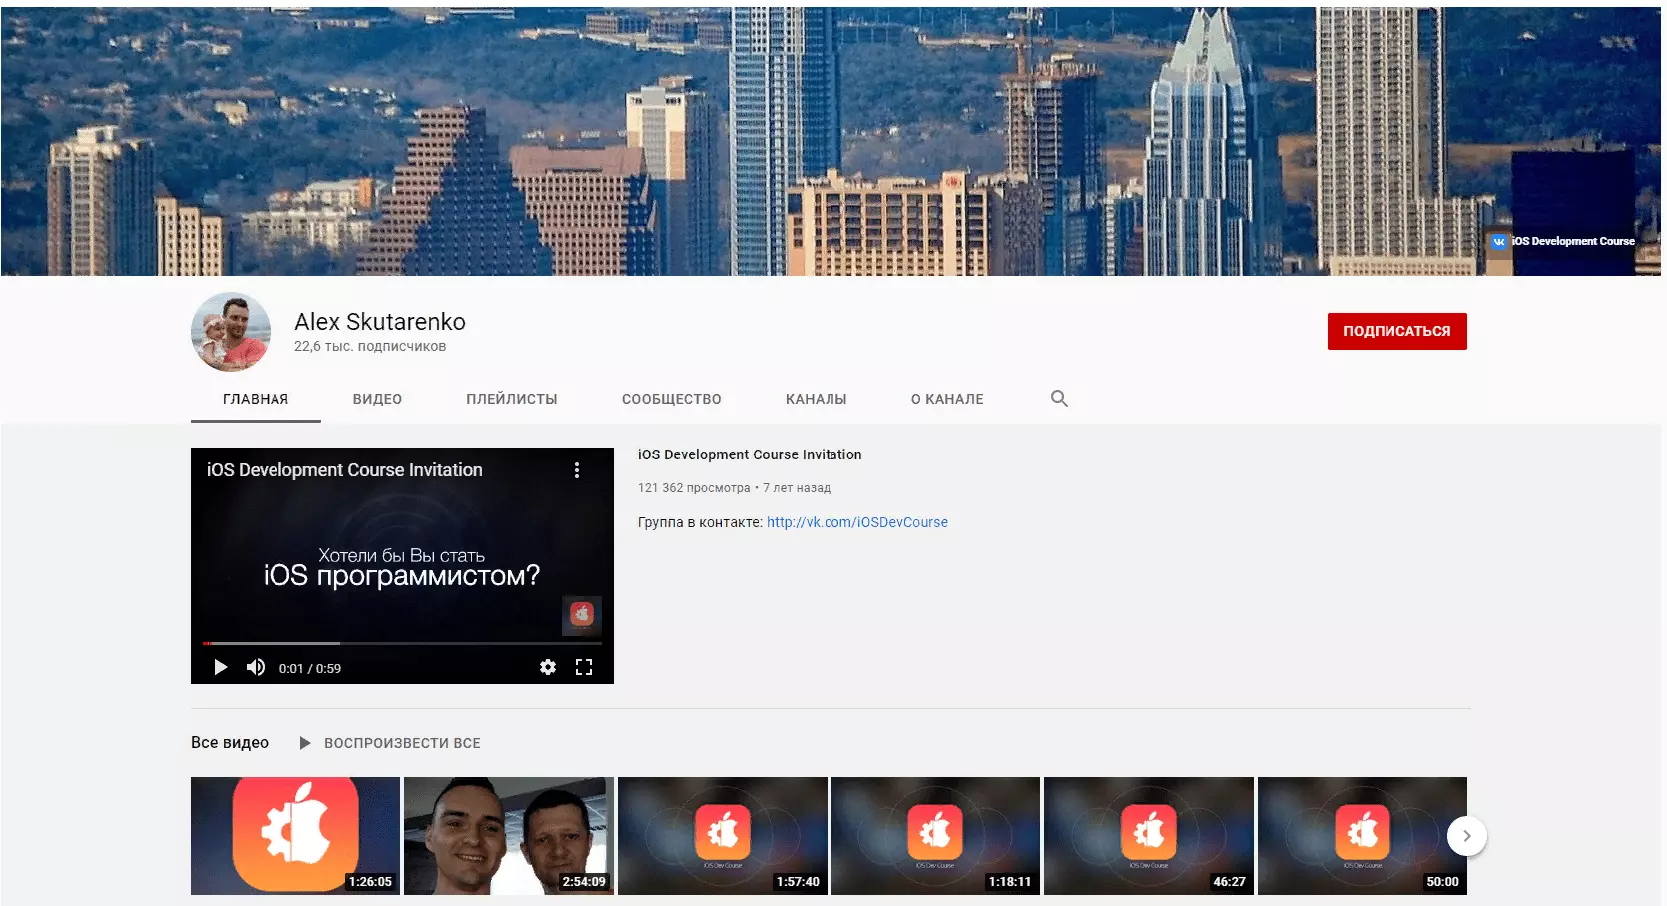Click the red ПОДПИСАТЬСЯ subscribe button
This screenshot has height=906, width=1667.
1396,331
